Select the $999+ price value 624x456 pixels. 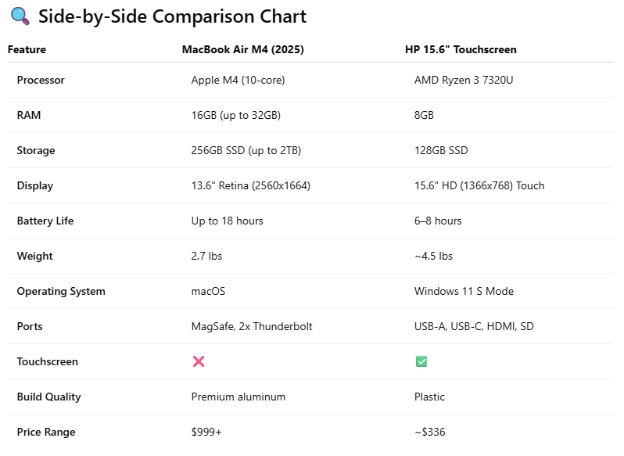coord(206,432)
